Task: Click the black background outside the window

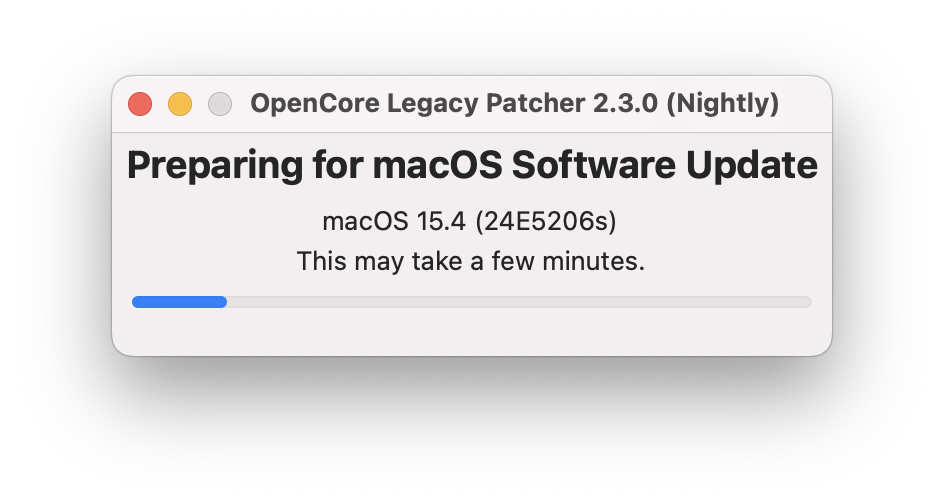Action: [x=472, y=430]
